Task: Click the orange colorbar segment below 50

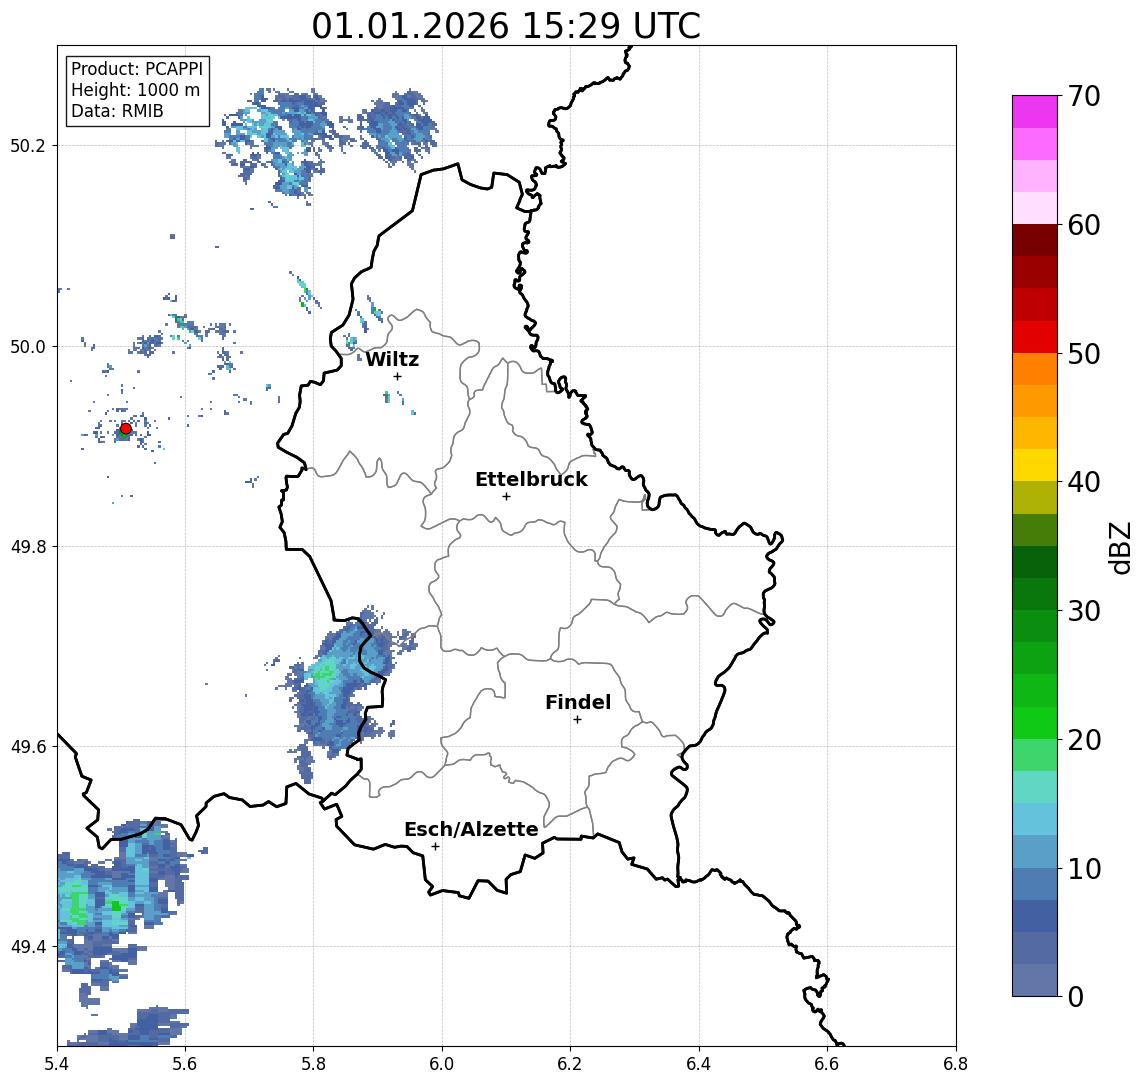Action: (1035, 369)
